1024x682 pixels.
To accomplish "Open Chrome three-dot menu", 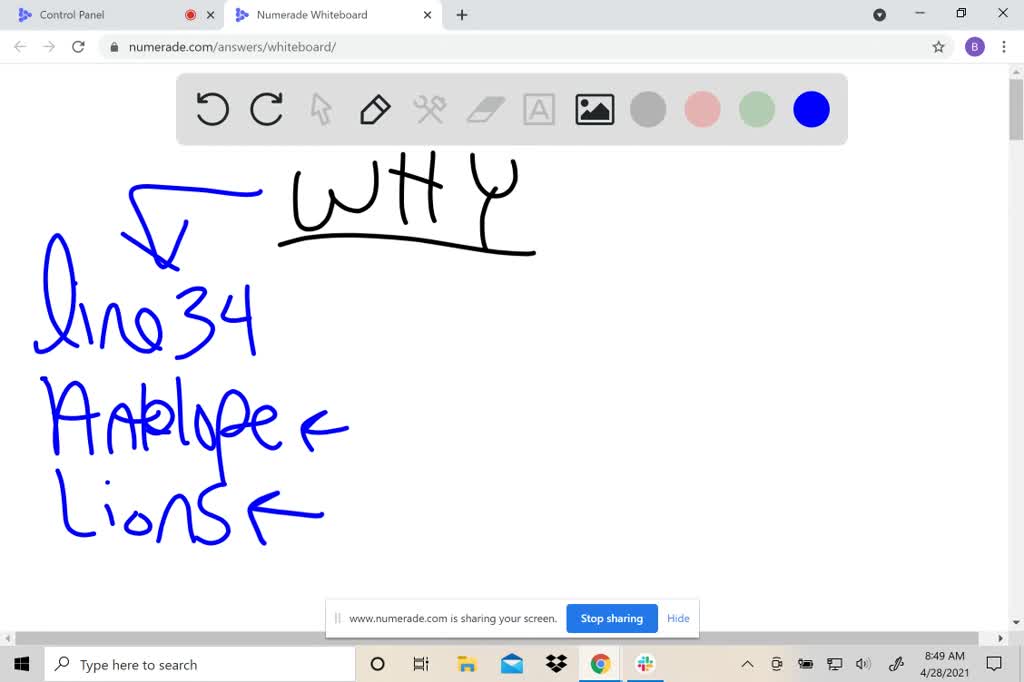I will (x=1004, y=46).
